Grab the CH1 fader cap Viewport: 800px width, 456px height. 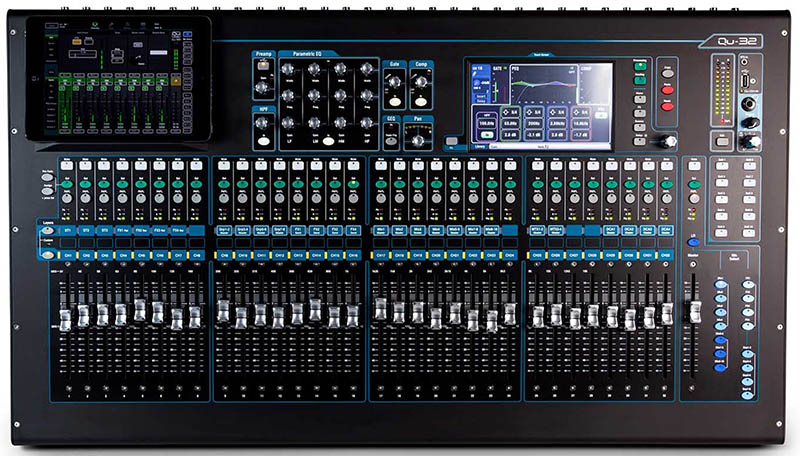(65, 320)
